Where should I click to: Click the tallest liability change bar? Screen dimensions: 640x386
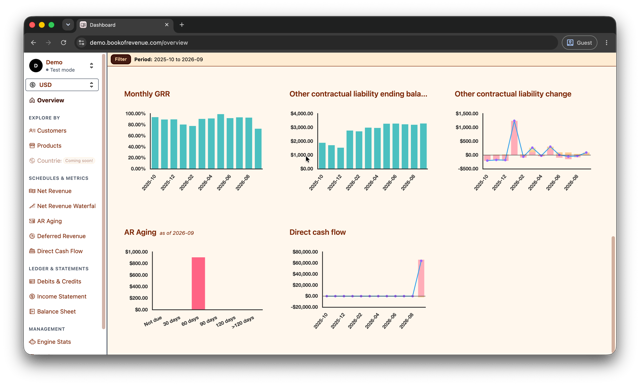(x=514, y=138)
